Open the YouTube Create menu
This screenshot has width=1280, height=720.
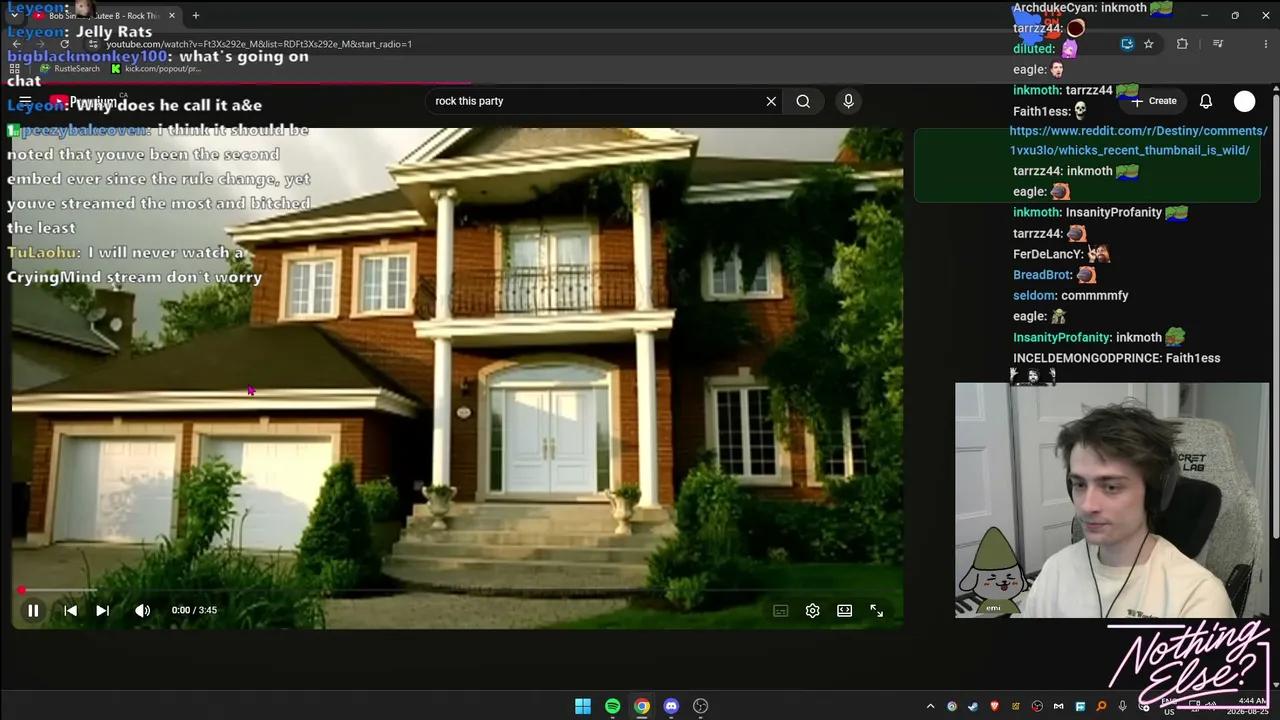click(x=1153, y=101)
